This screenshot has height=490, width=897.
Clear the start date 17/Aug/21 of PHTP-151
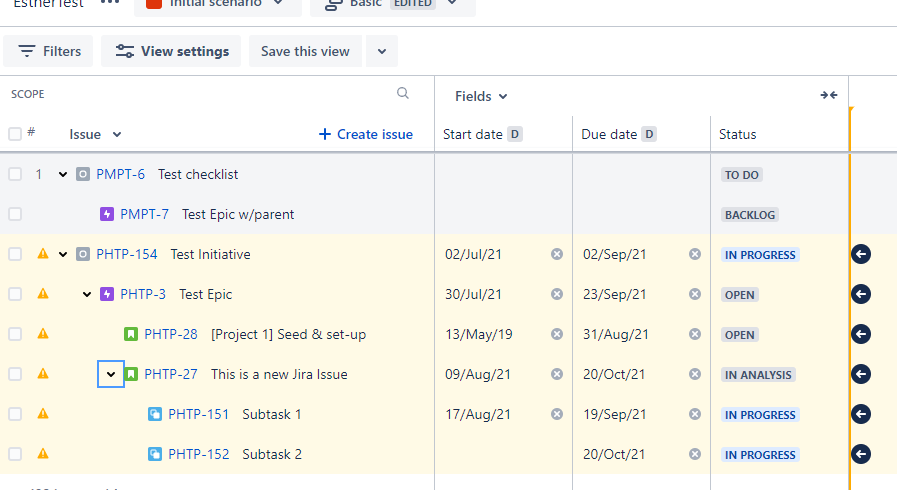(x=557, y=415)
